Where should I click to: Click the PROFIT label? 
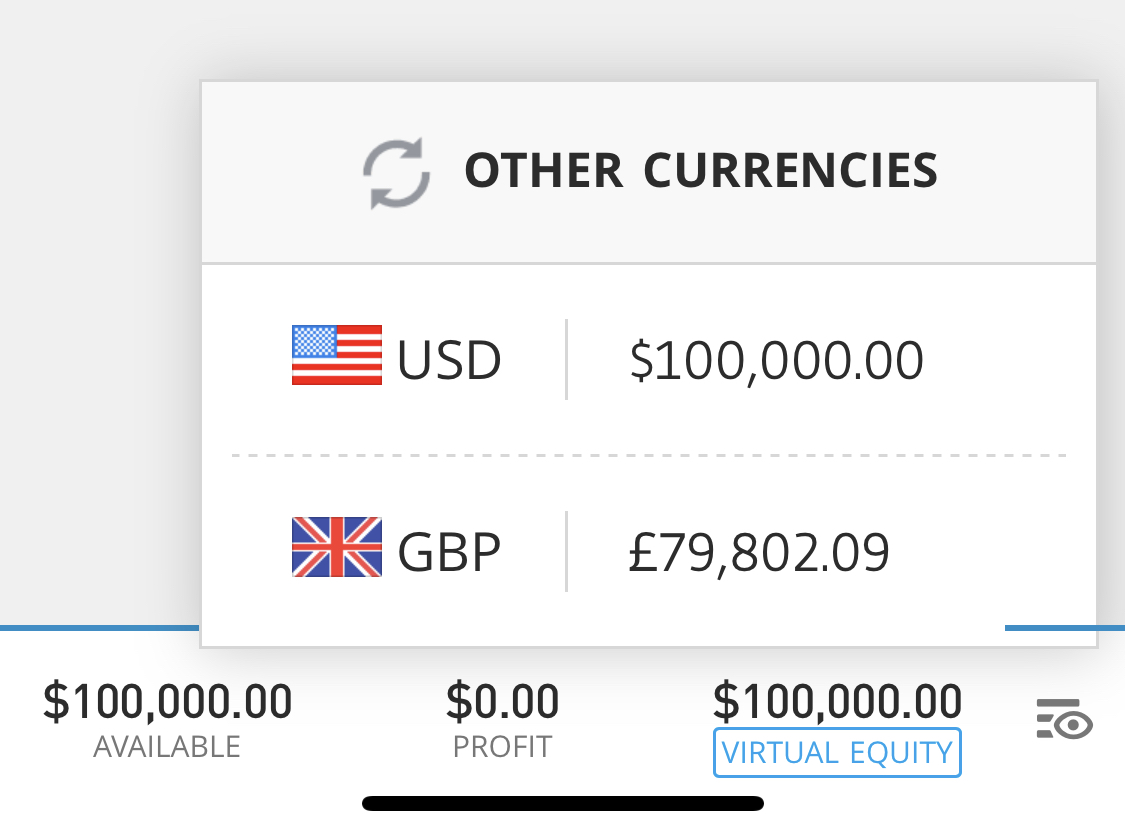click(502, 747)
